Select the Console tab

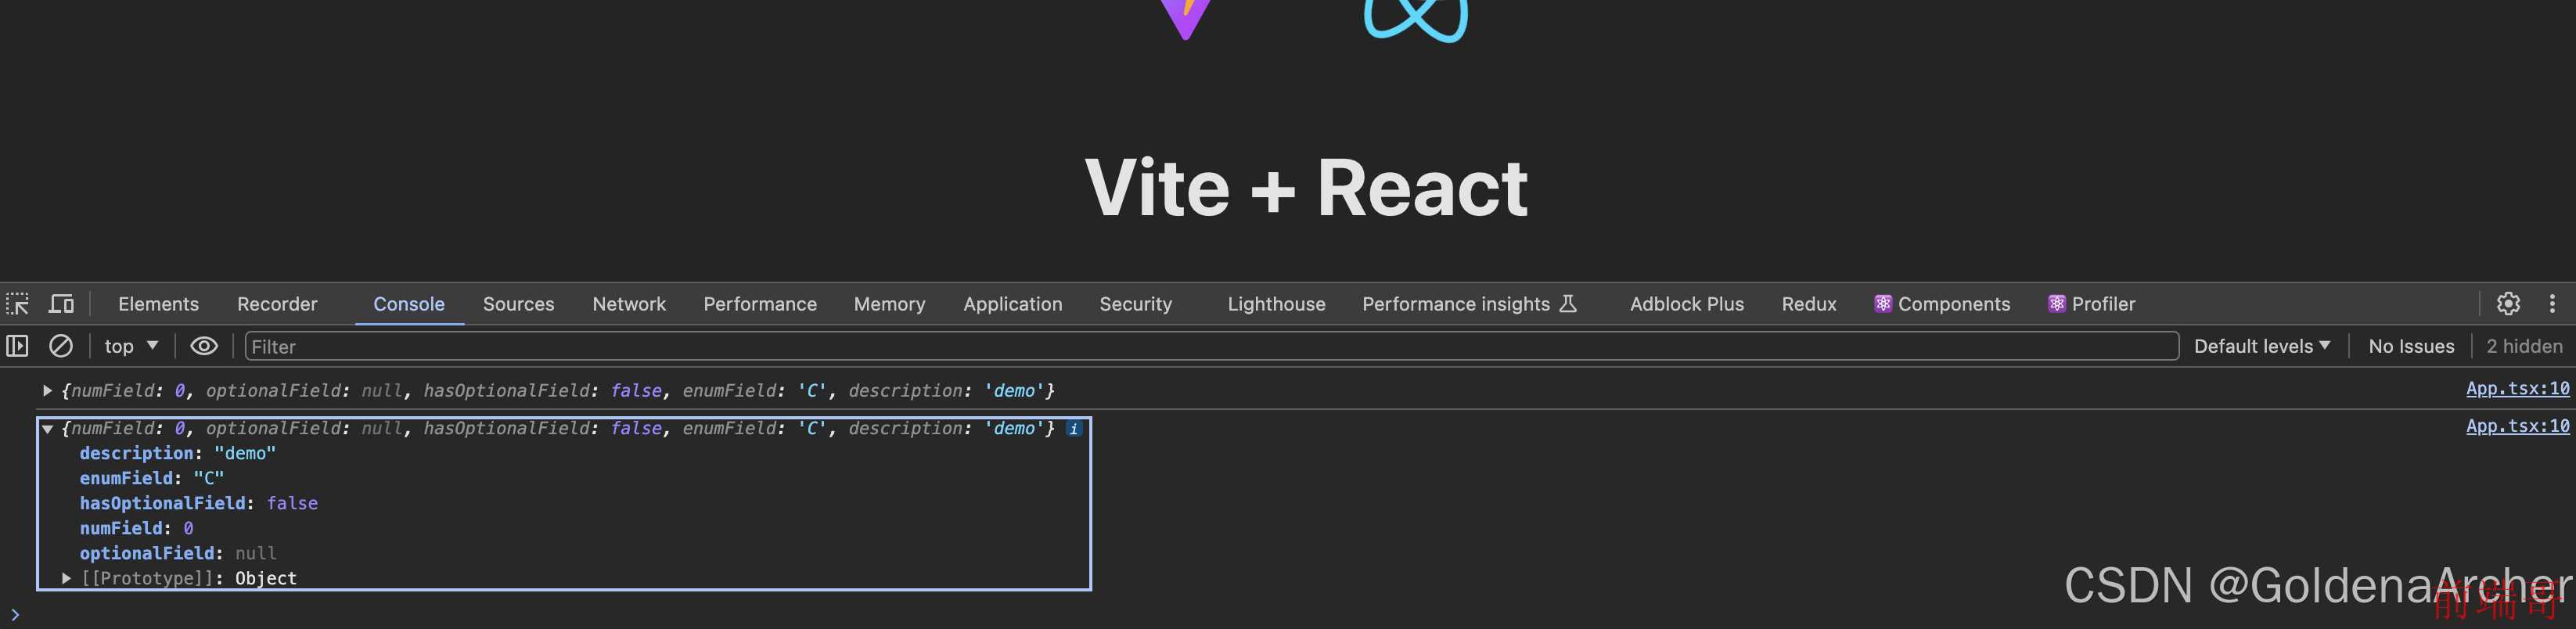(409, 304)
